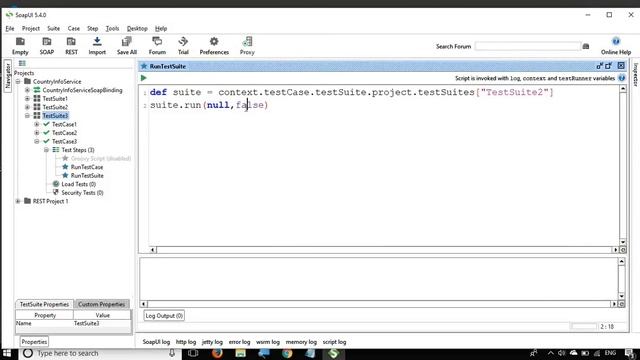This screenshot has width=640, height=360.
Task: Open the Desktop menu
Action: (137, 29)
